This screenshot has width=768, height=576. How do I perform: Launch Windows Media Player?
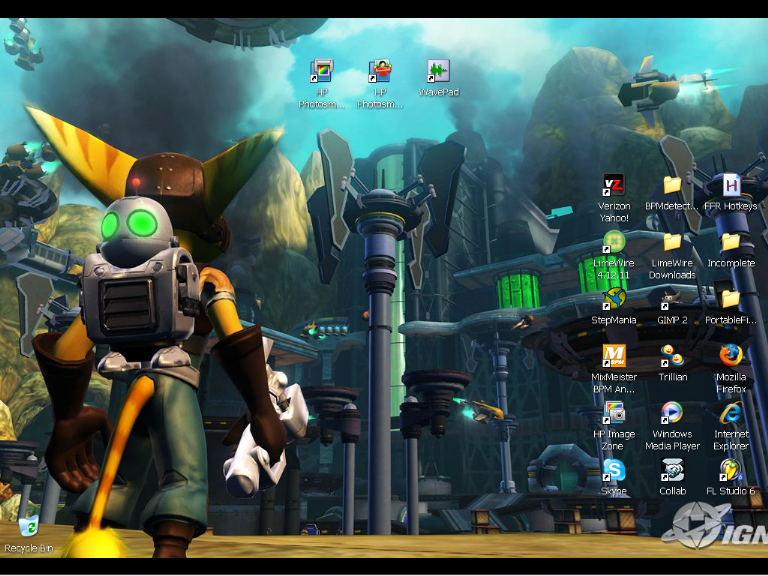672,413
